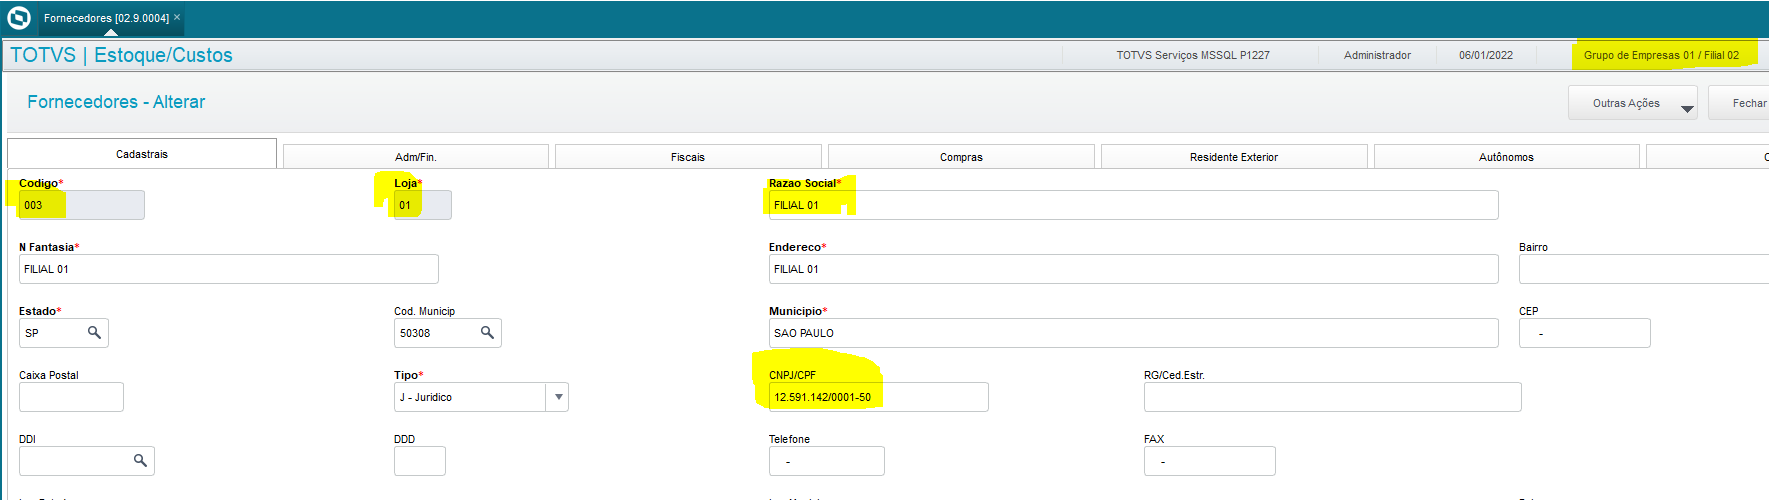Click Grupo de Empresas 01 / Filial 02
Image resolution: width=1769 pixels, height=500 pixels.
click(1661, 55)
